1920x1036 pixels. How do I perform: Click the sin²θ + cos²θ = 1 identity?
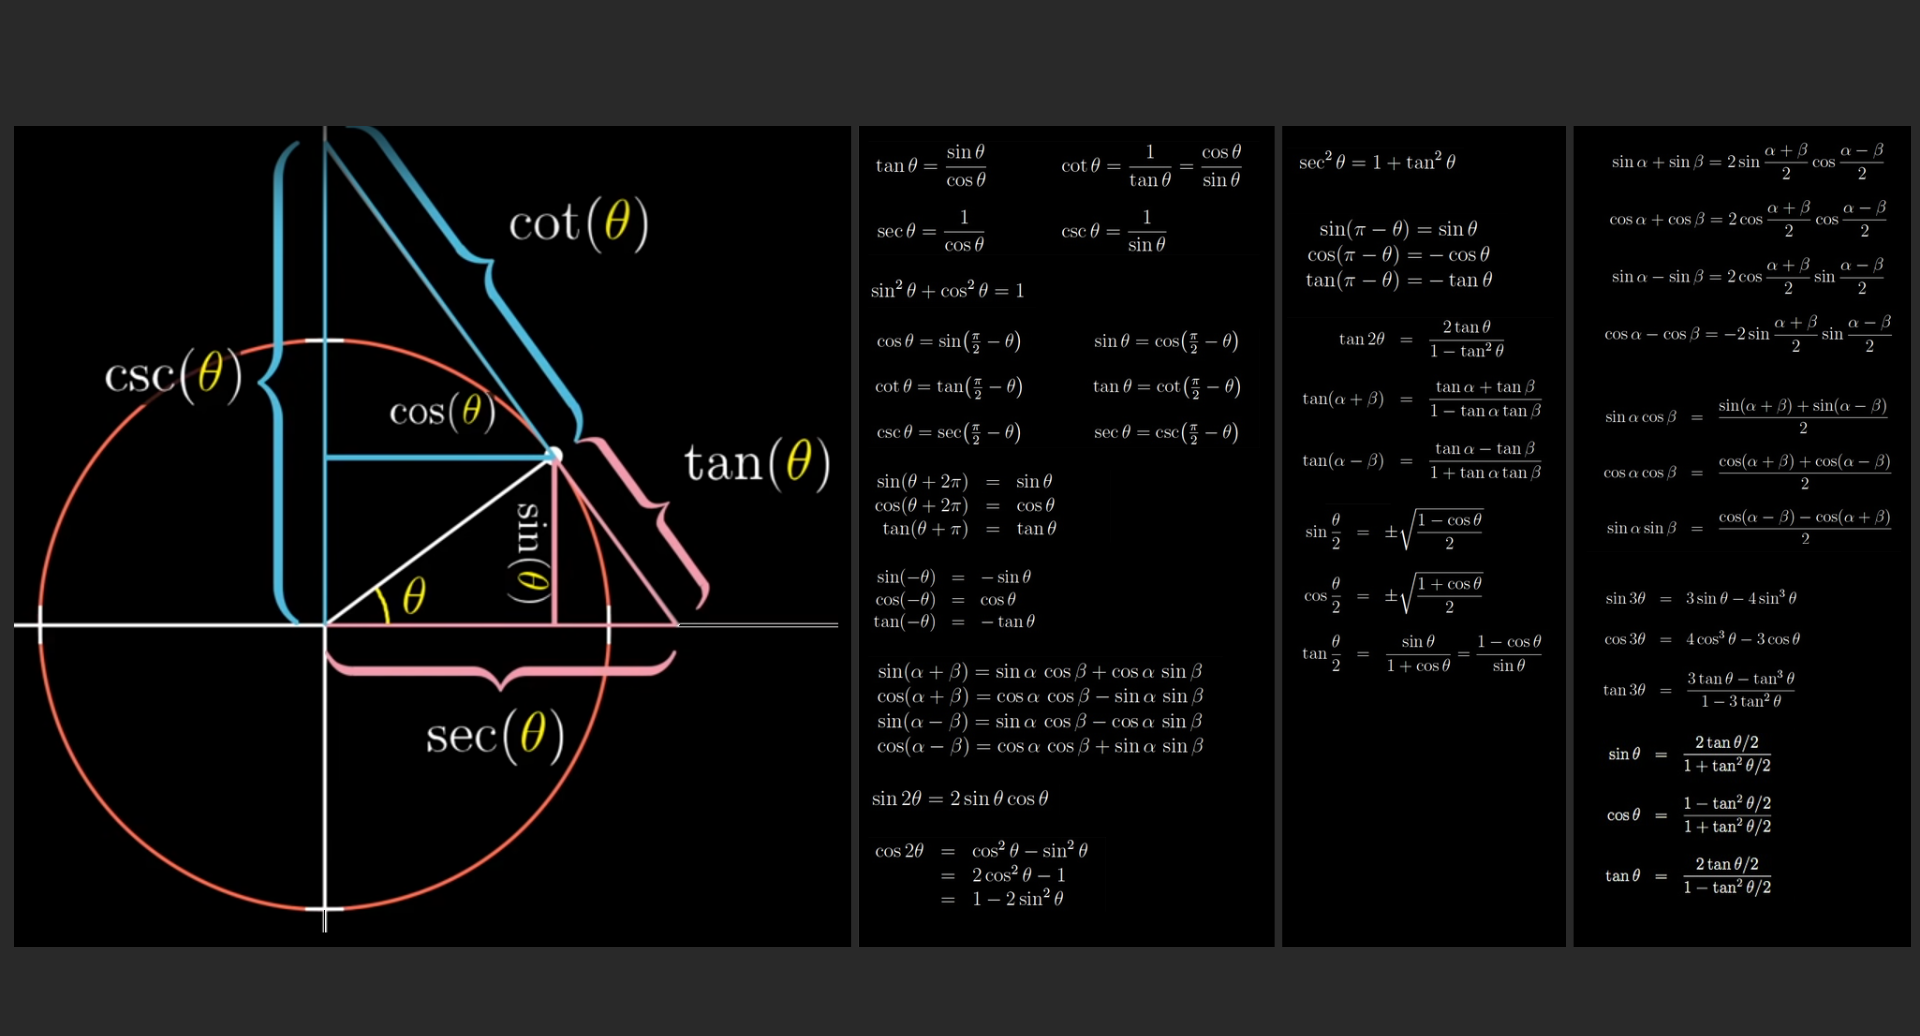[947, 291]
